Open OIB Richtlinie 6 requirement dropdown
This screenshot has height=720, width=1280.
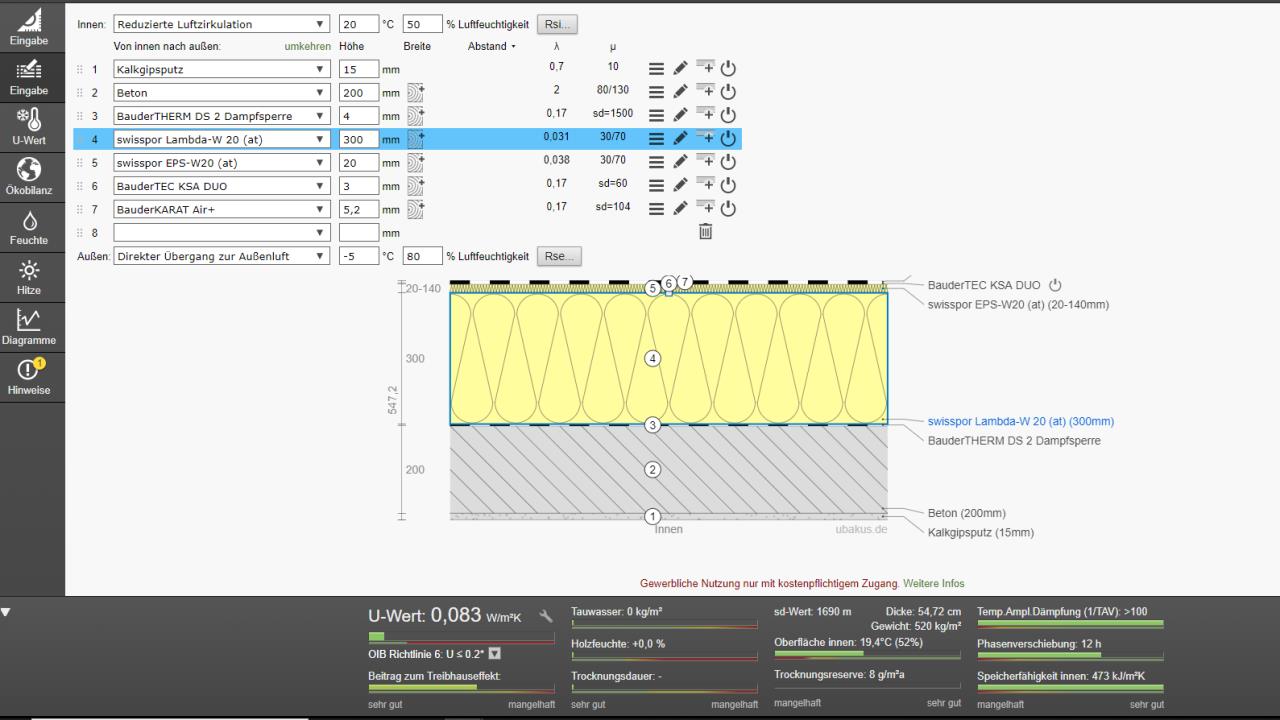tap(494, 654)
